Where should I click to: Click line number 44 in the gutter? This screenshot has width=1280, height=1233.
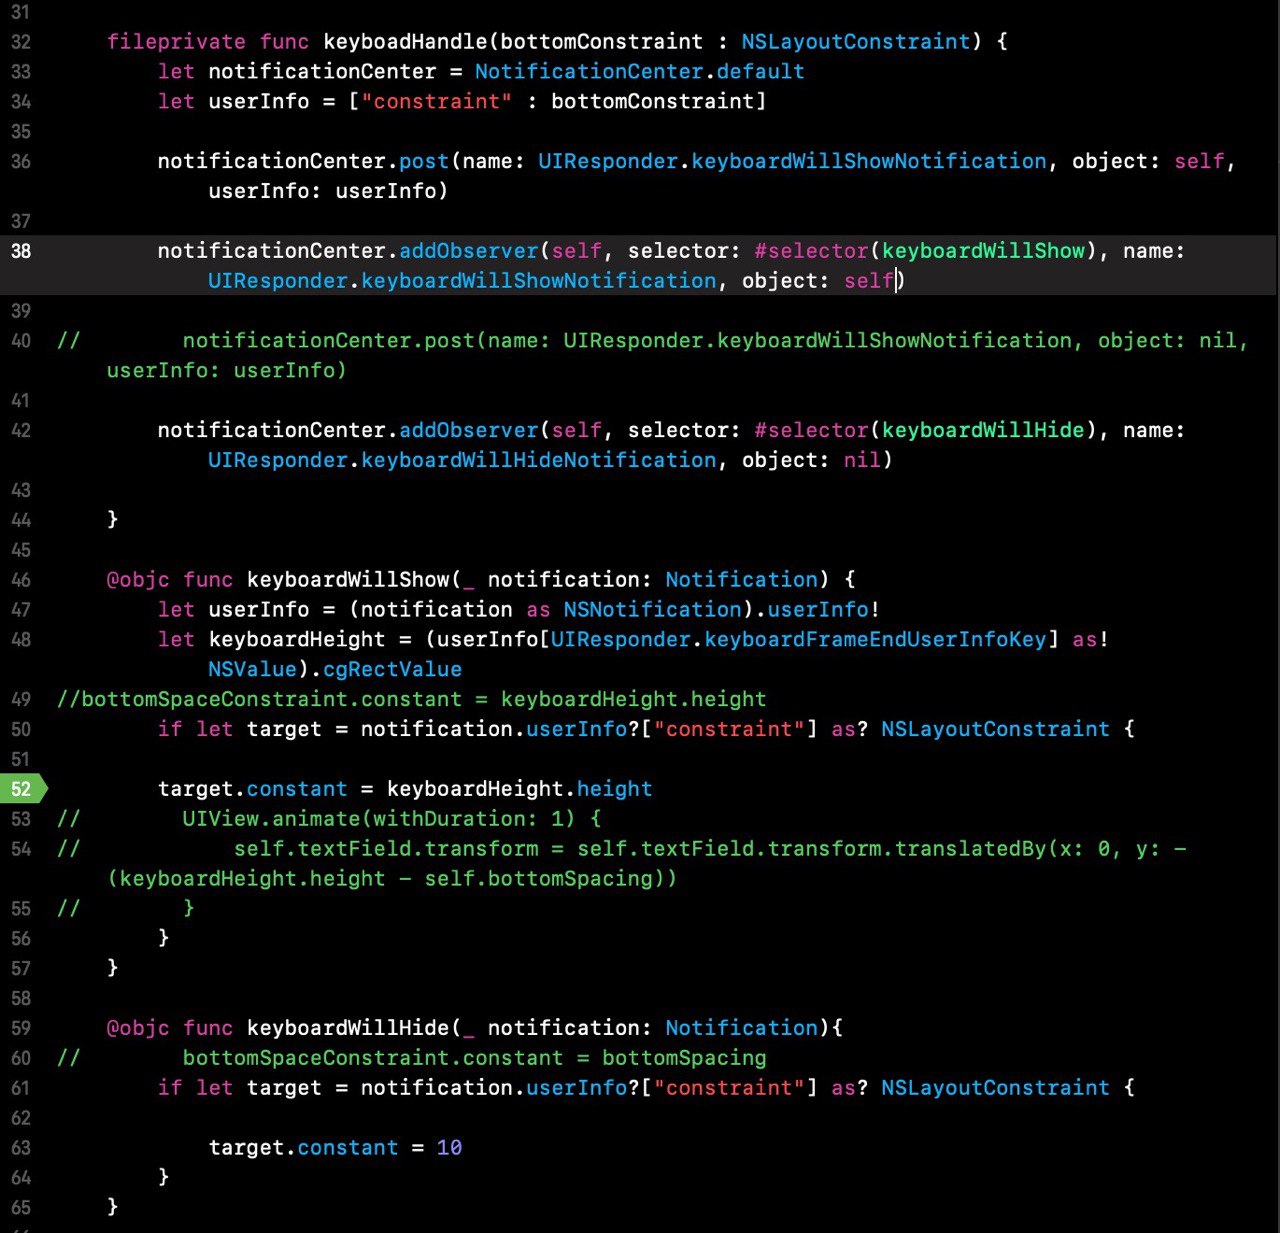21,520
